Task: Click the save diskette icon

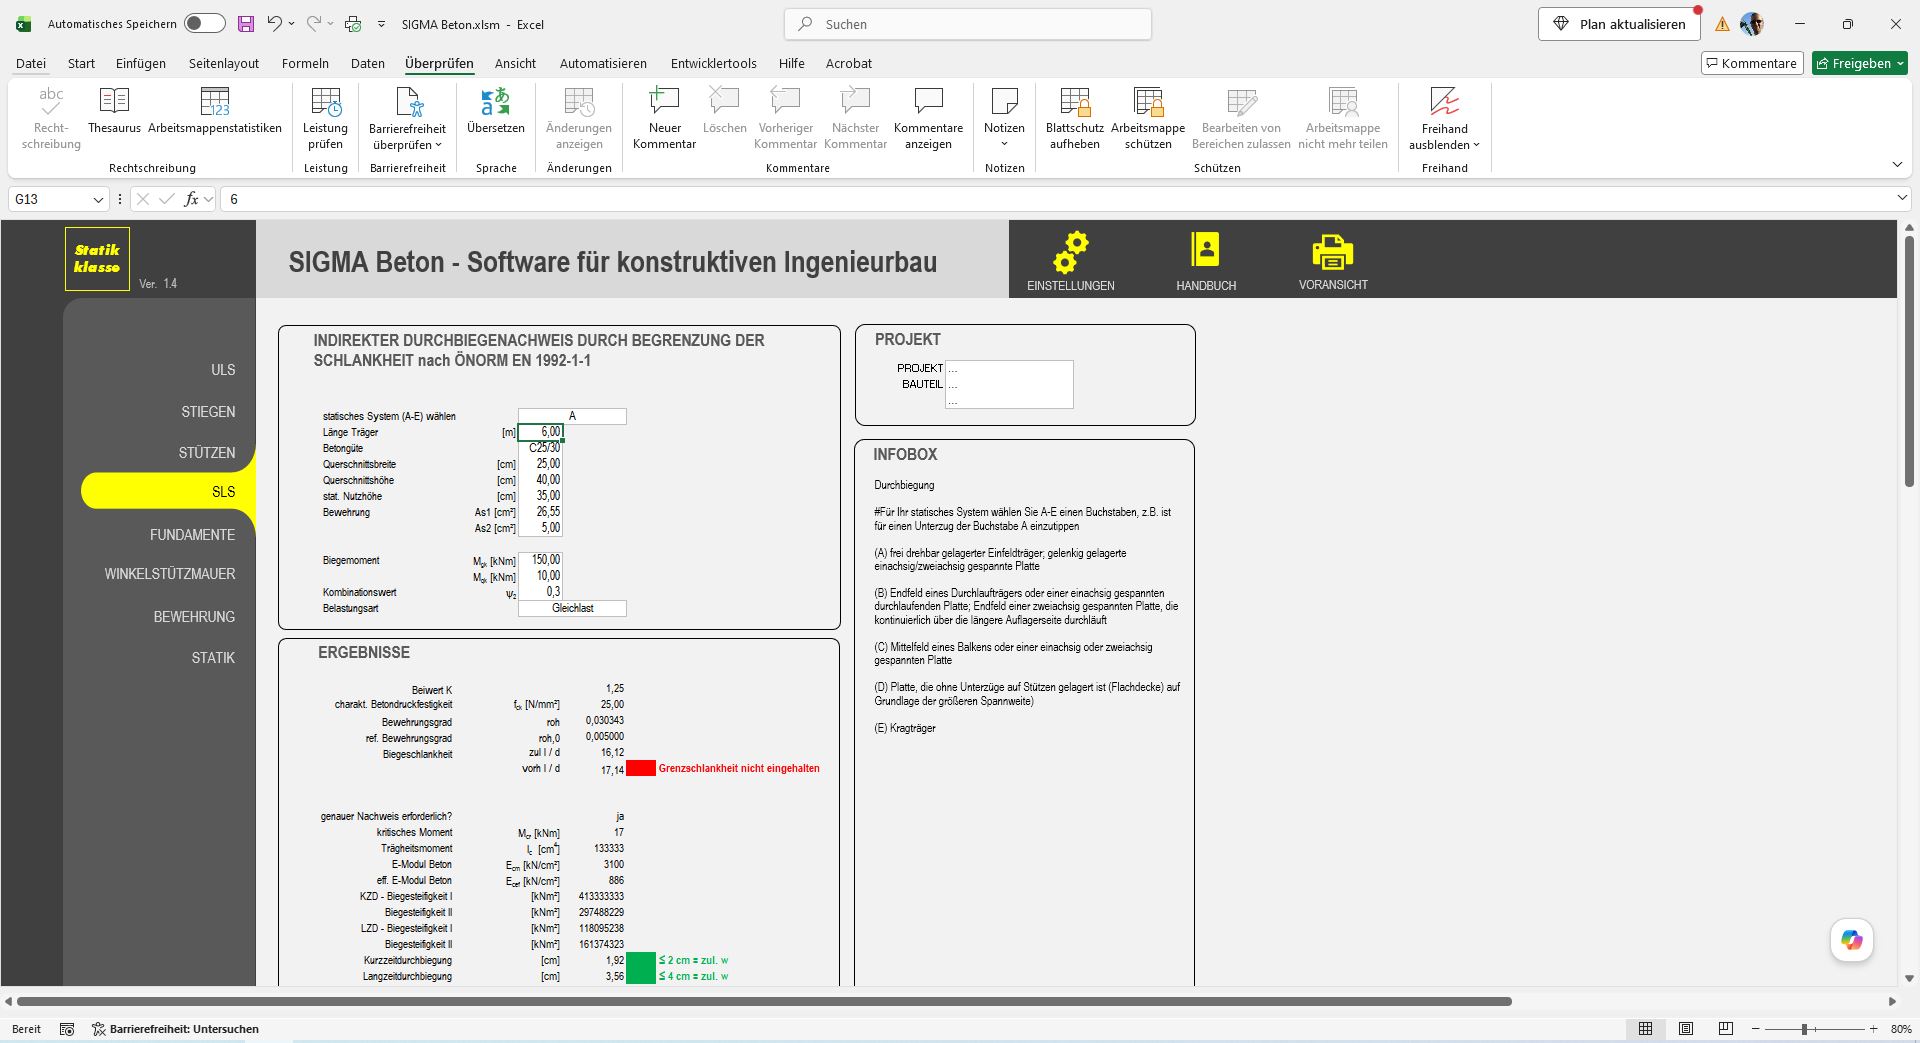Action: coord(245,24)
